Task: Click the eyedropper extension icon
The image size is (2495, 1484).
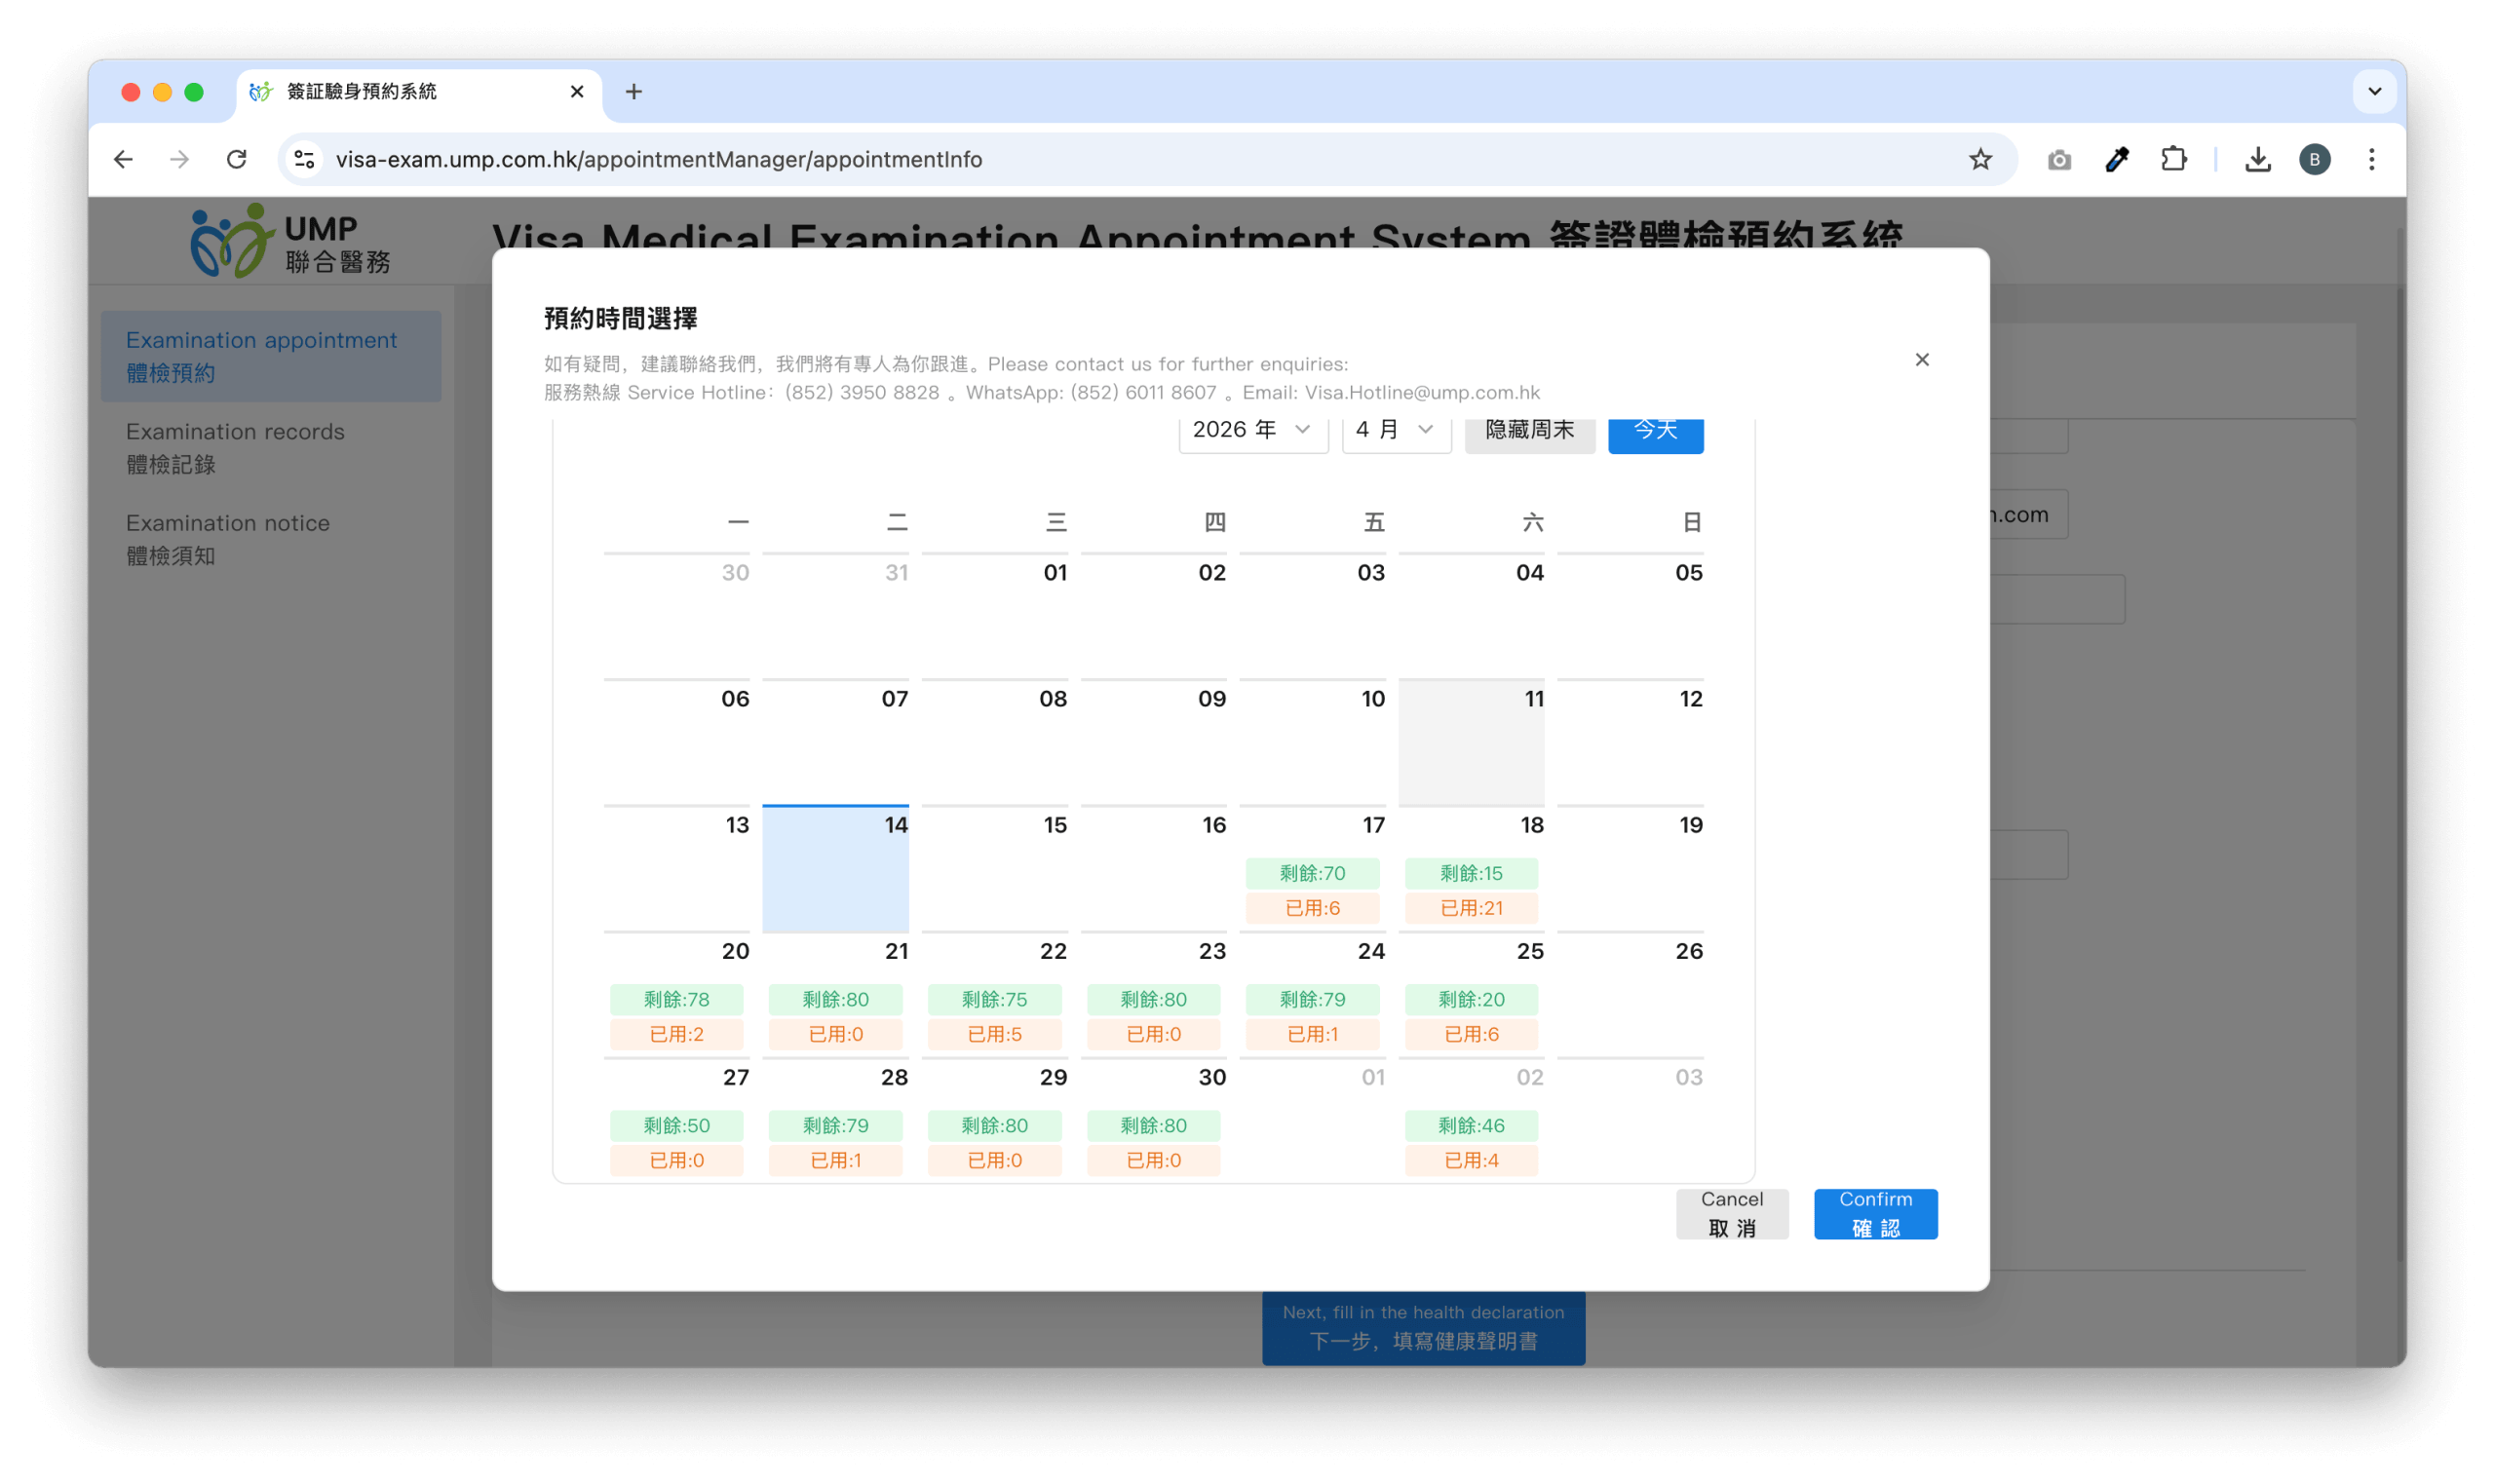Action: tap(2116, 159)
